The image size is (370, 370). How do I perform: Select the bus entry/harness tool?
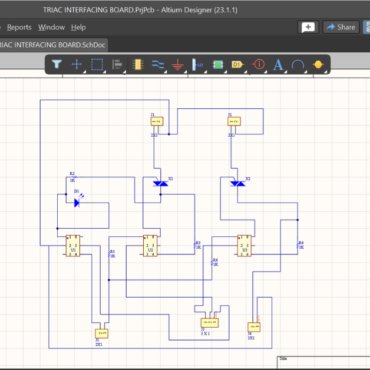click(197, 64)
